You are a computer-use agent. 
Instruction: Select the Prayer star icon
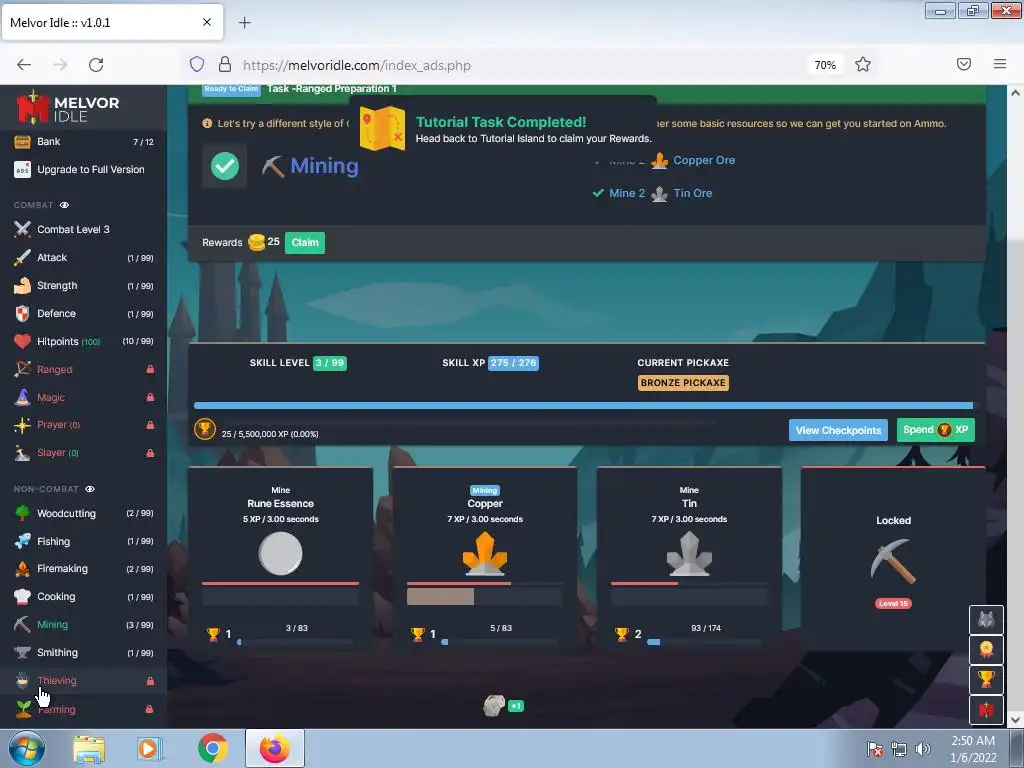pos(22,425)
